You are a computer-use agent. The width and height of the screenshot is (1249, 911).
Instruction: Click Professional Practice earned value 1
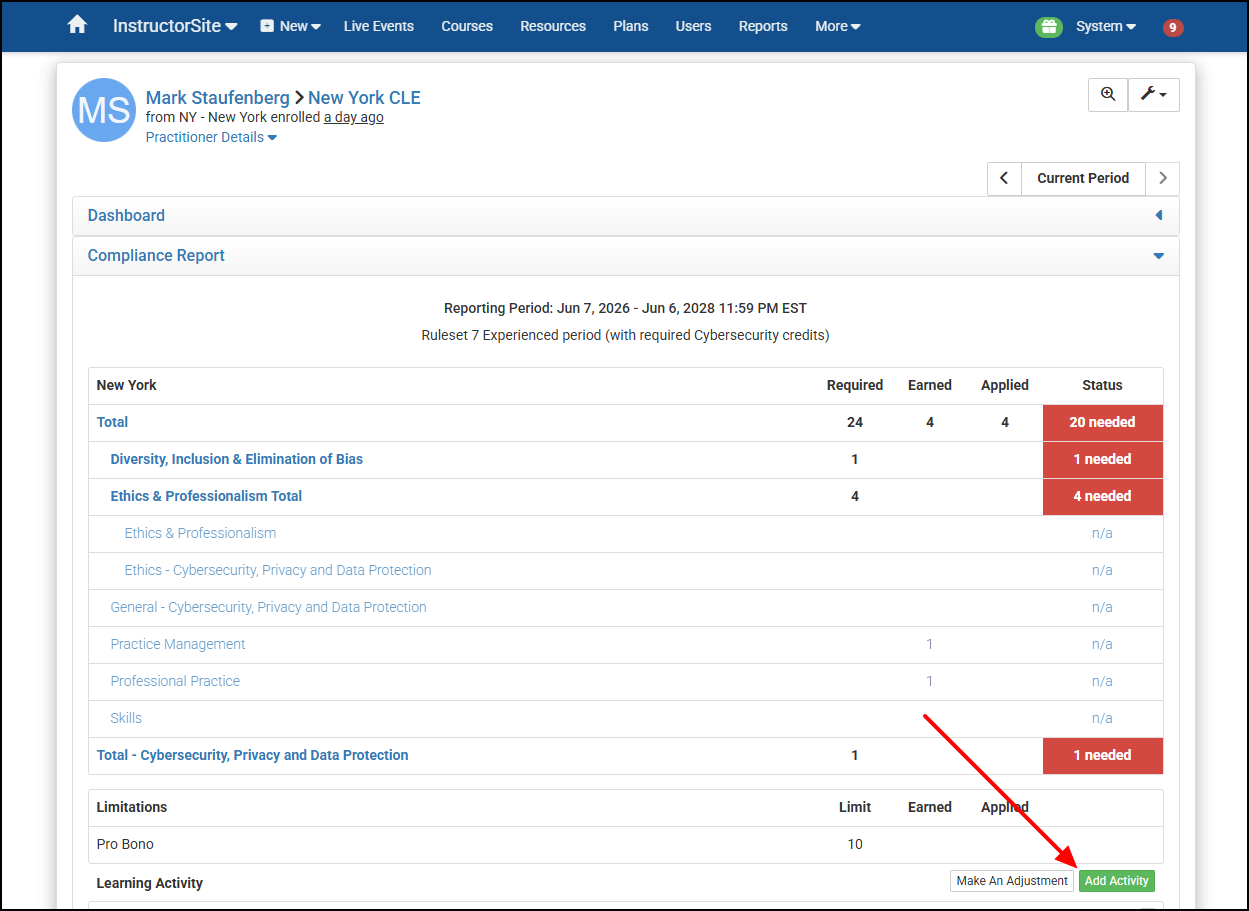pos(929,681)
